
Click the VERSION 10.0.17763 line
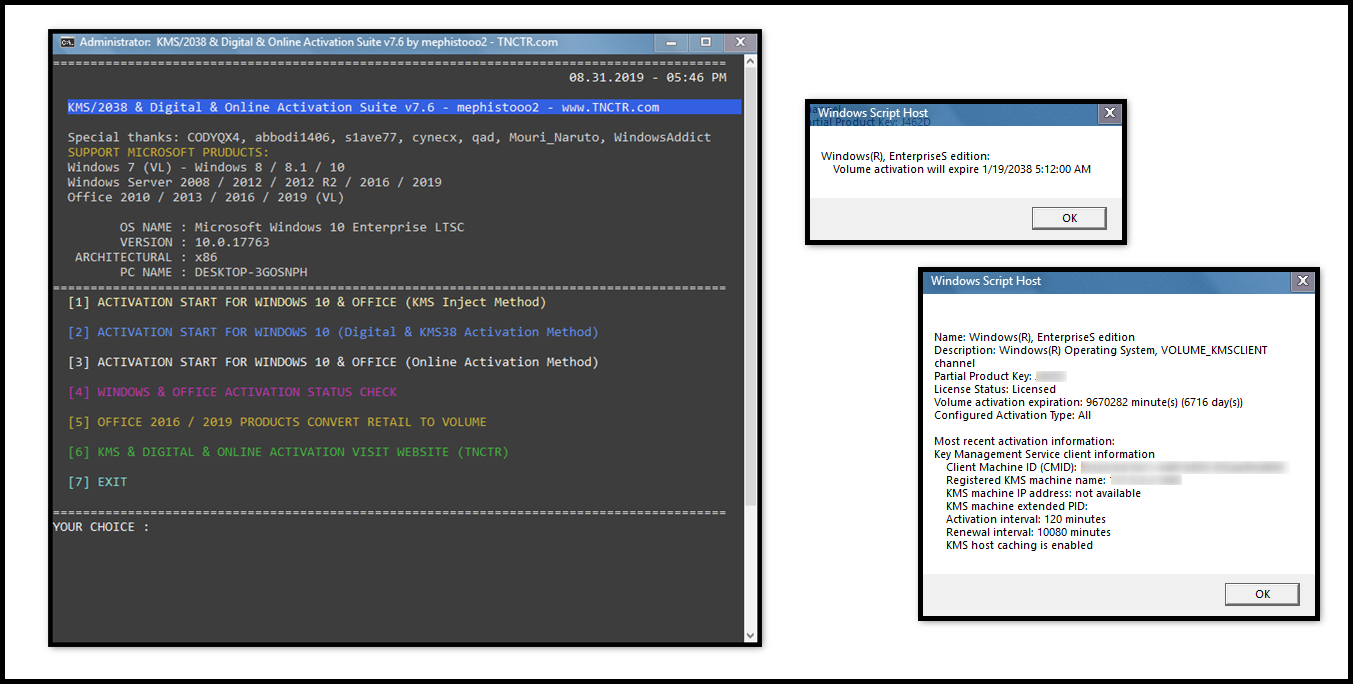tap(194, 242)
